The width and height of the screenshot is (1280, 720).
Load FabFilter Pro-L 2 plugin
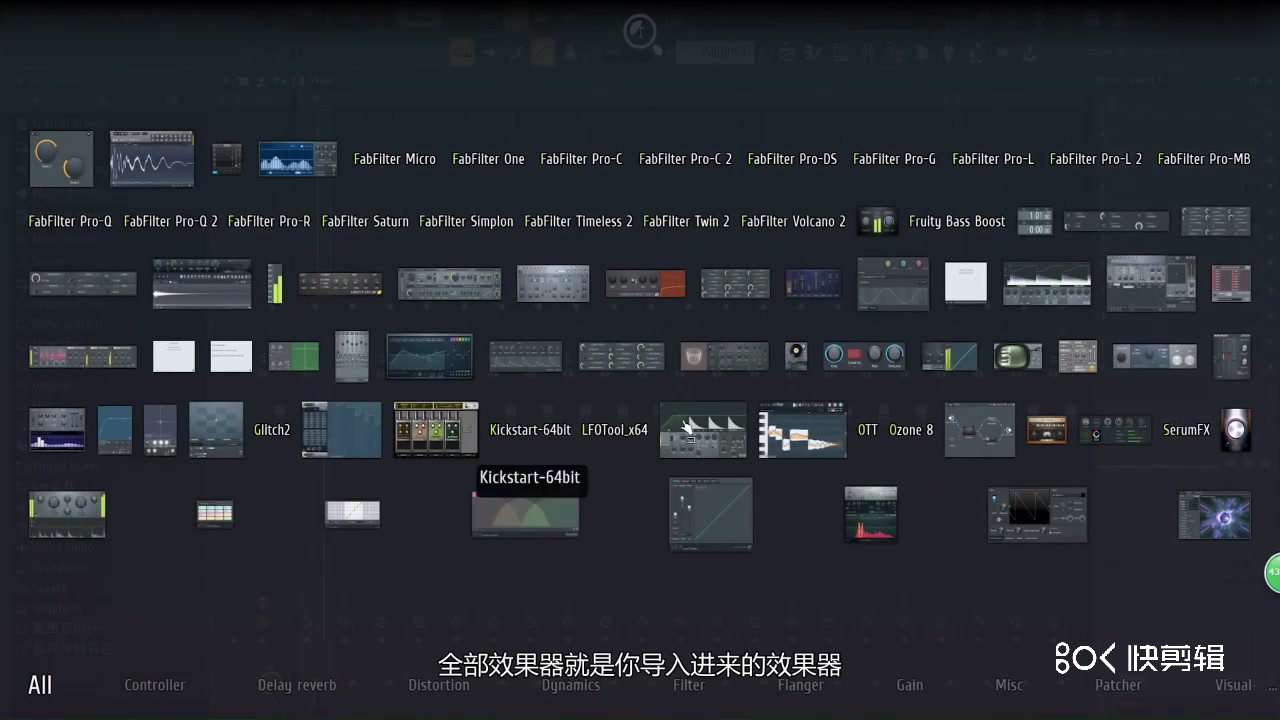1096,159
